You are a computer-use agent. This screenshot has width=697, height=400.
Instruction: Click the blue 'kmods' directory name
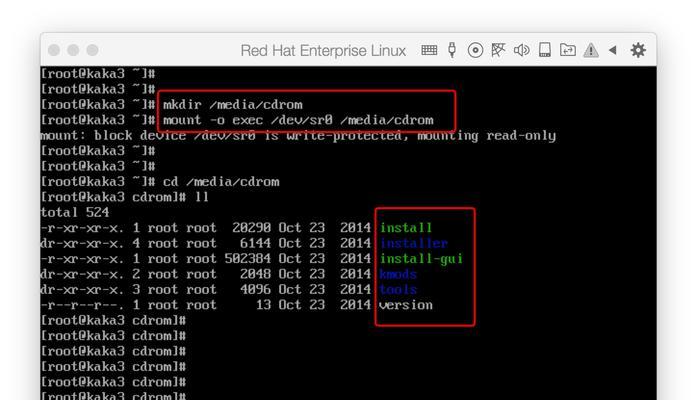398,274
